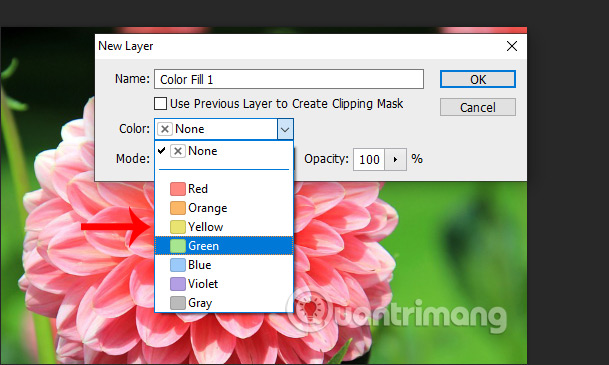Select Blue label color
The width and height of the screenshot is (609, 365).
(224, 265)
